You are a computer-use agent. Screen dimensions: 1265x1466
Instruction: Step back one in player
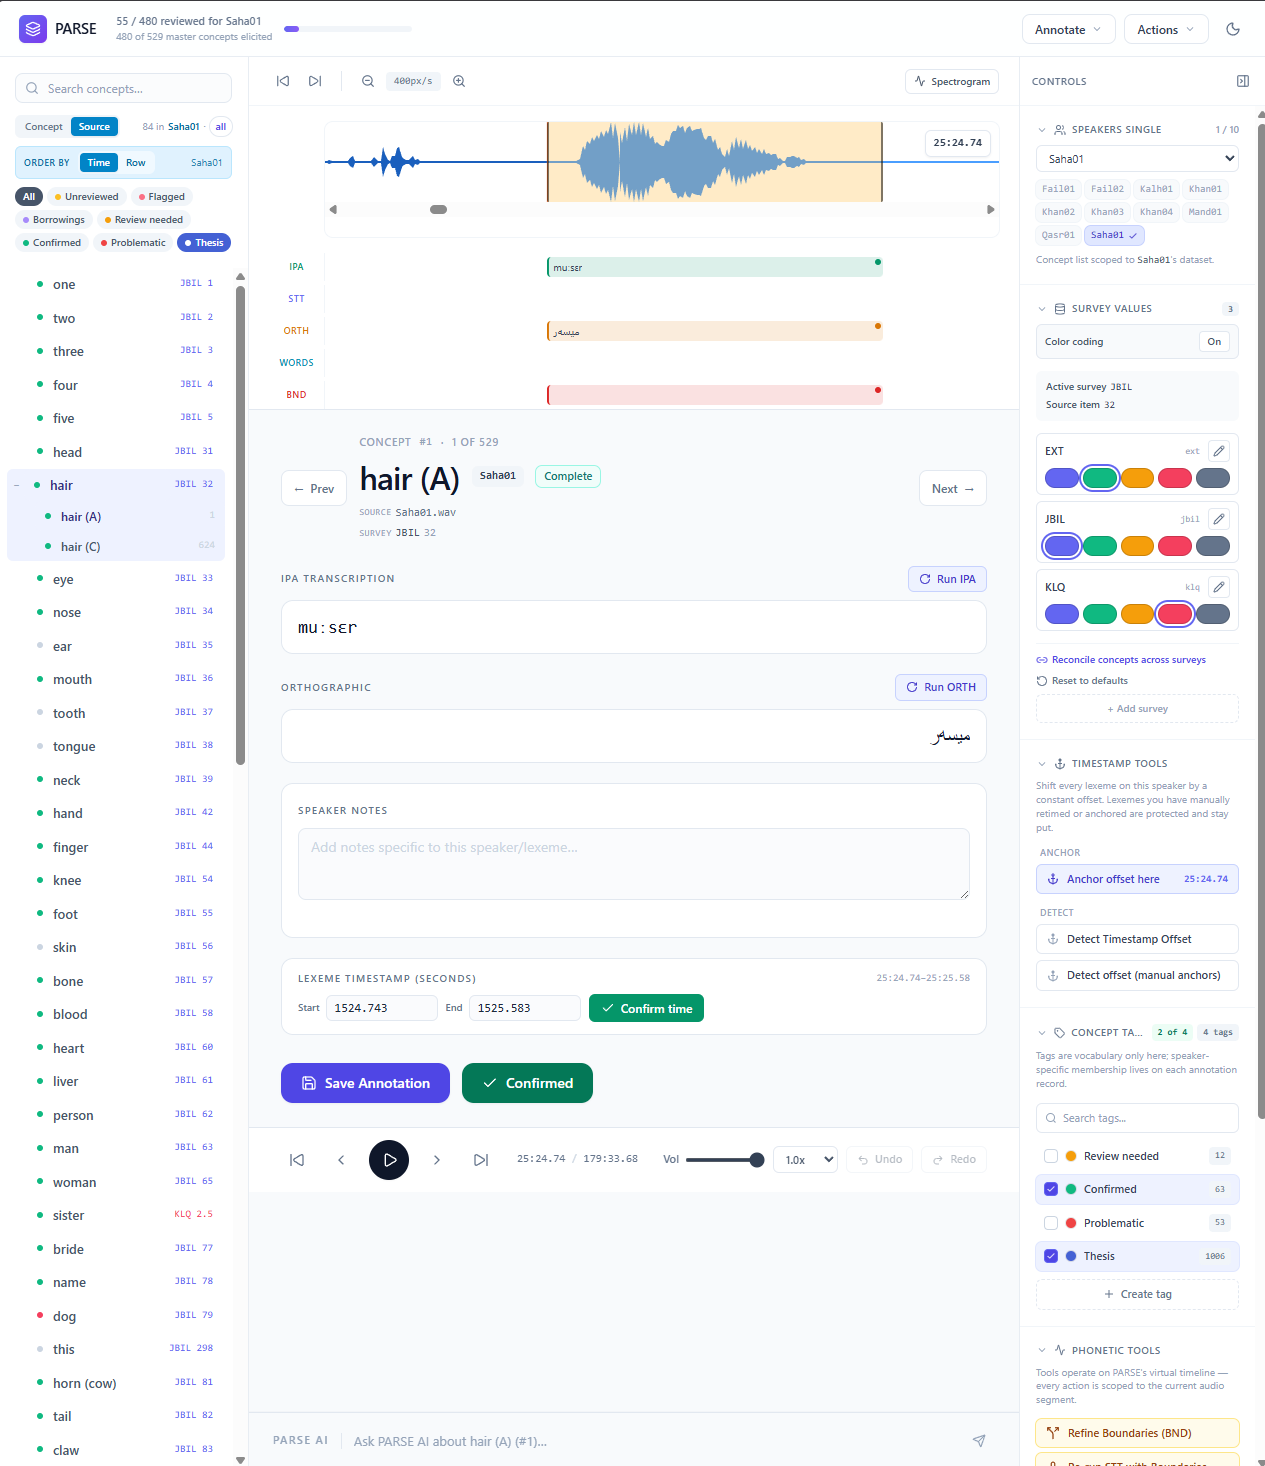click(341, 1160)
